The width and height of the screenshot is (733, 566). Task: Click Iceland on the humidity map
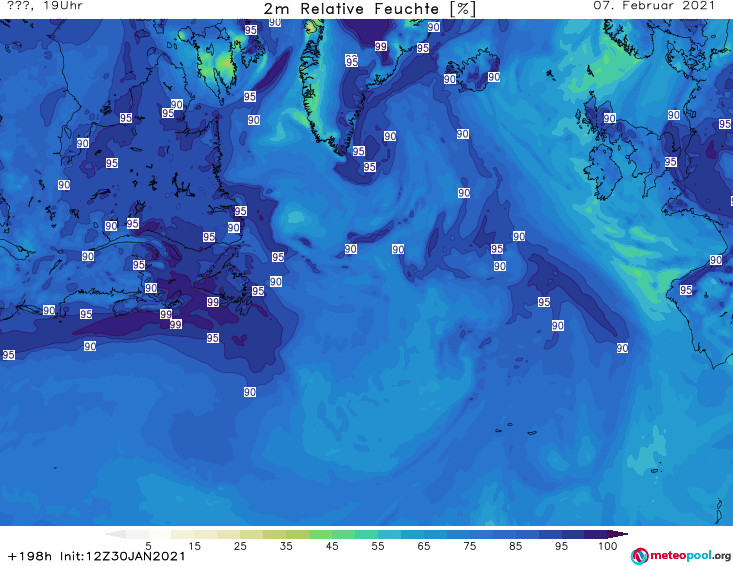pyautogui.click(x=472, y=69)
